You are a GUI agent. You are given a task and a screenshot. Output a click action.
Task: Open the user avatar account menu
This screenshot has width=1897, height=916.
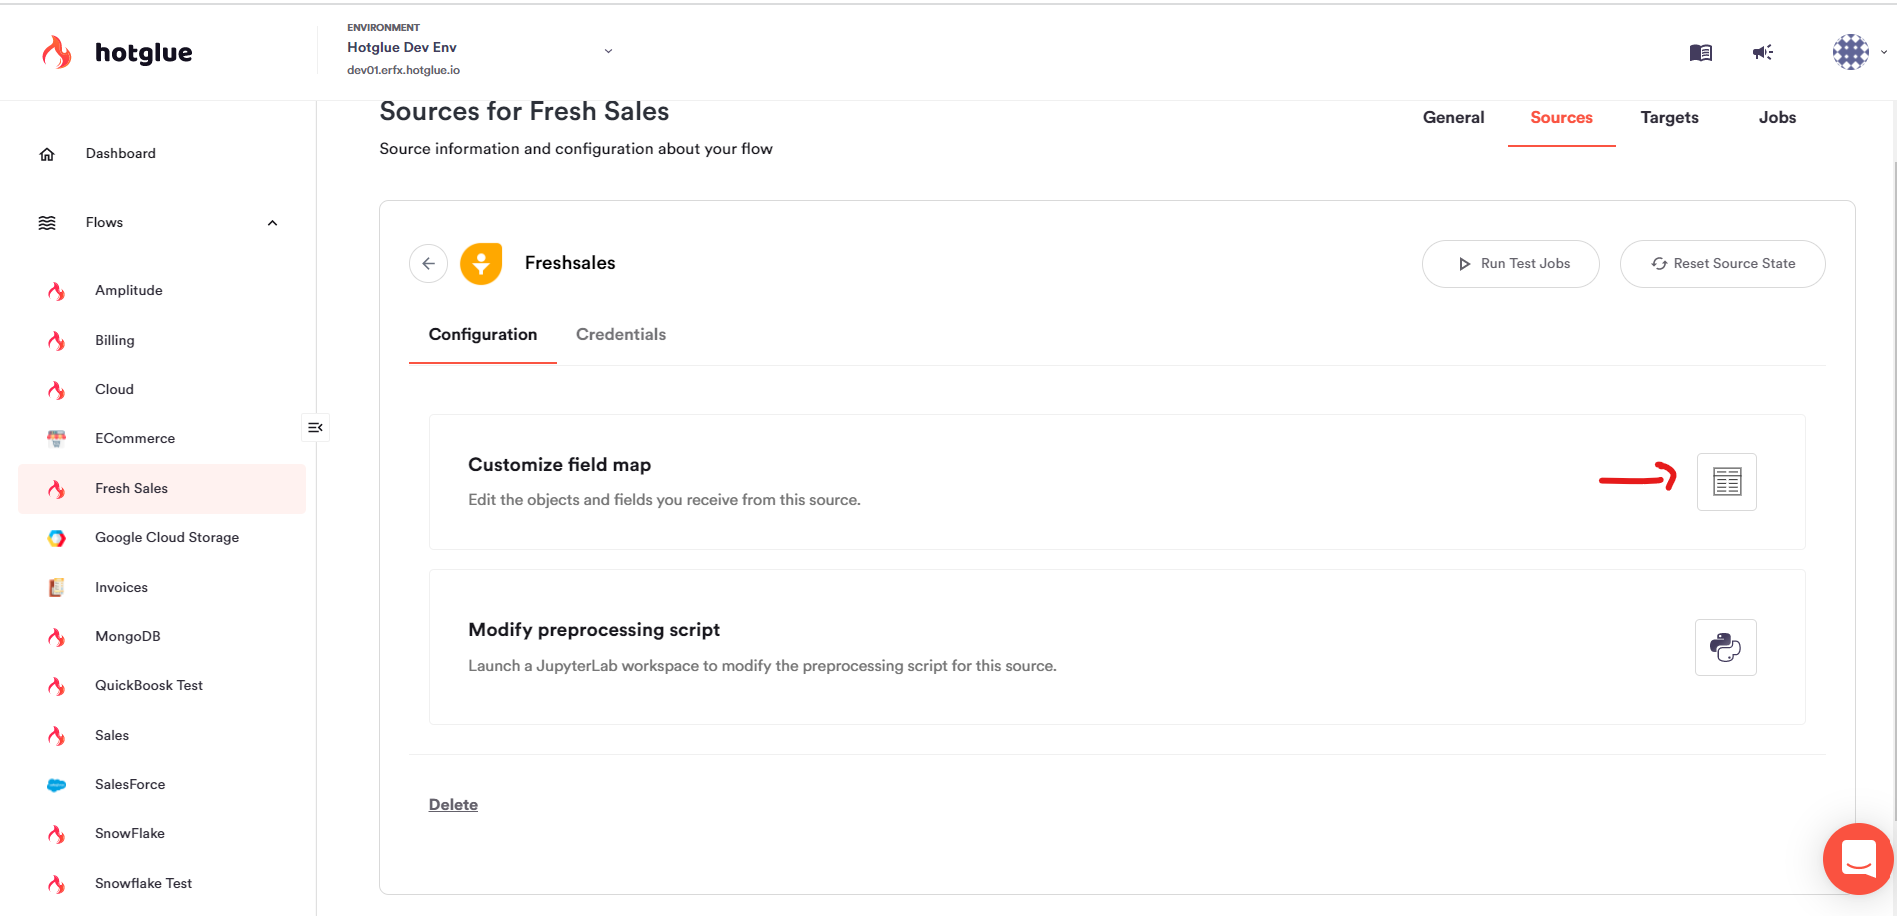[1851, 52]
